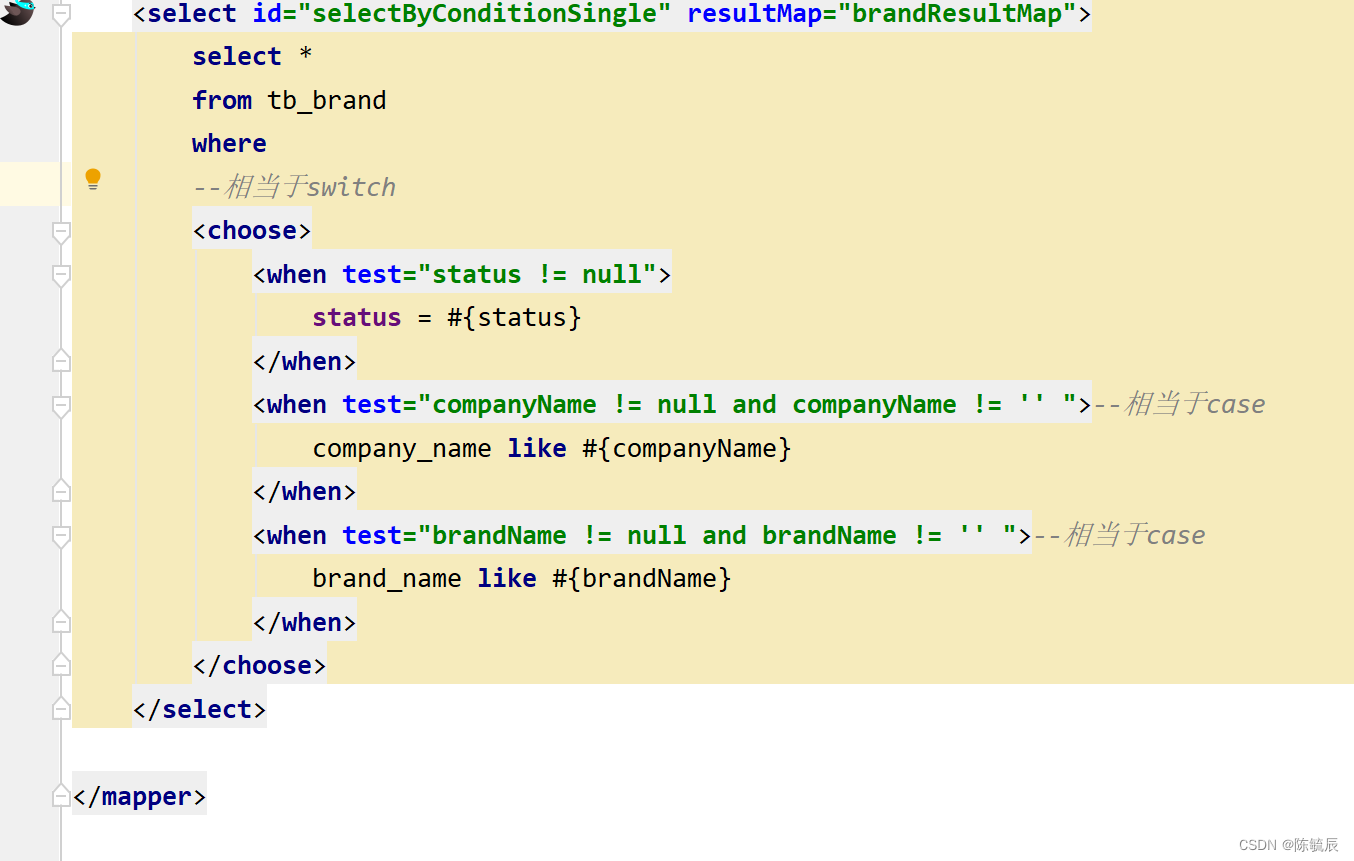Image resolution: width=1354 pixels, height=861 pixels.
Task: Click fold marker beside </mapper> closing tag
Action: [61, 796]
